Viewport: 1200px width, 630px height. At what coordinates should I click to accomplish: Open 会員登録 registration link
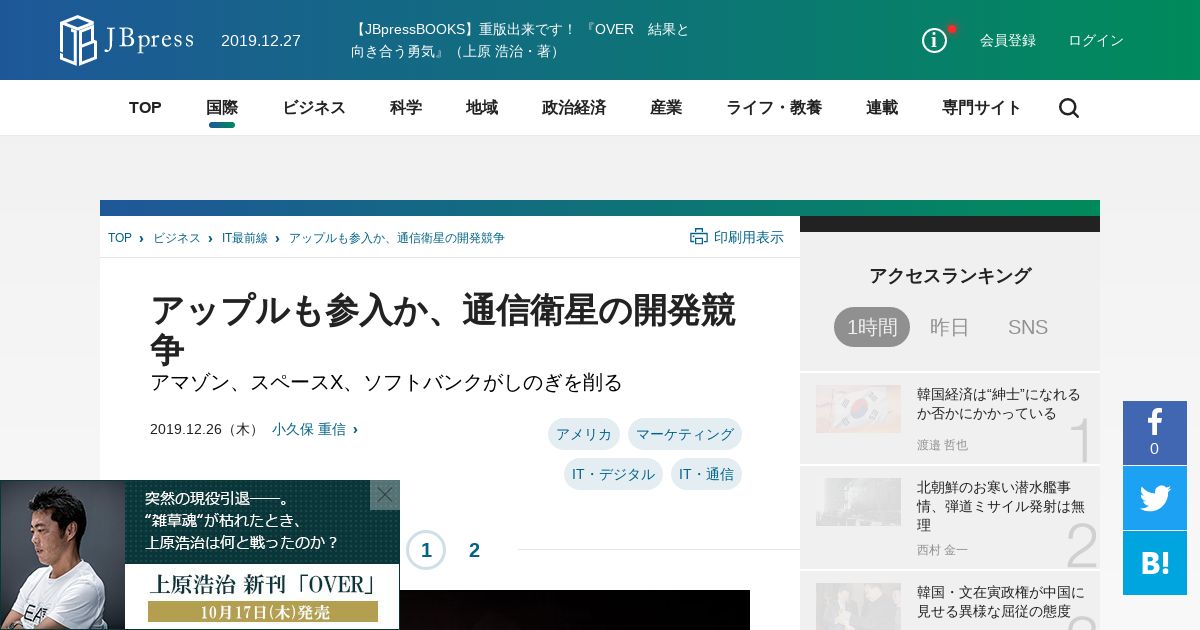click(1008, 40)
